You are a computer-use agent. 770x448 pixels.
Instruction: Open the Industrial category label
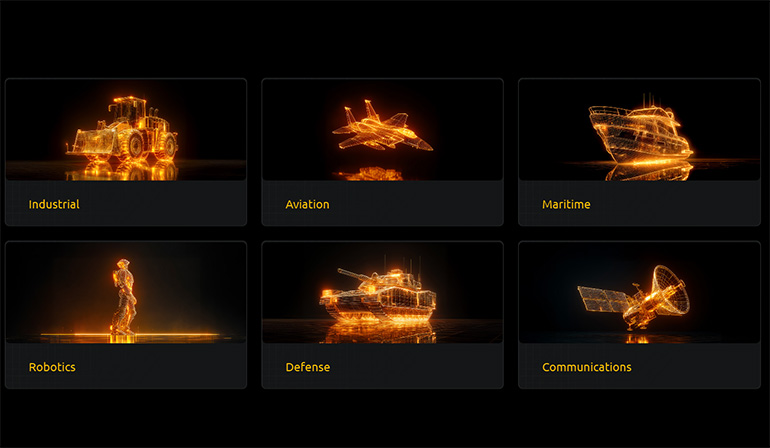pyautogui.click(x=54, y=204)
